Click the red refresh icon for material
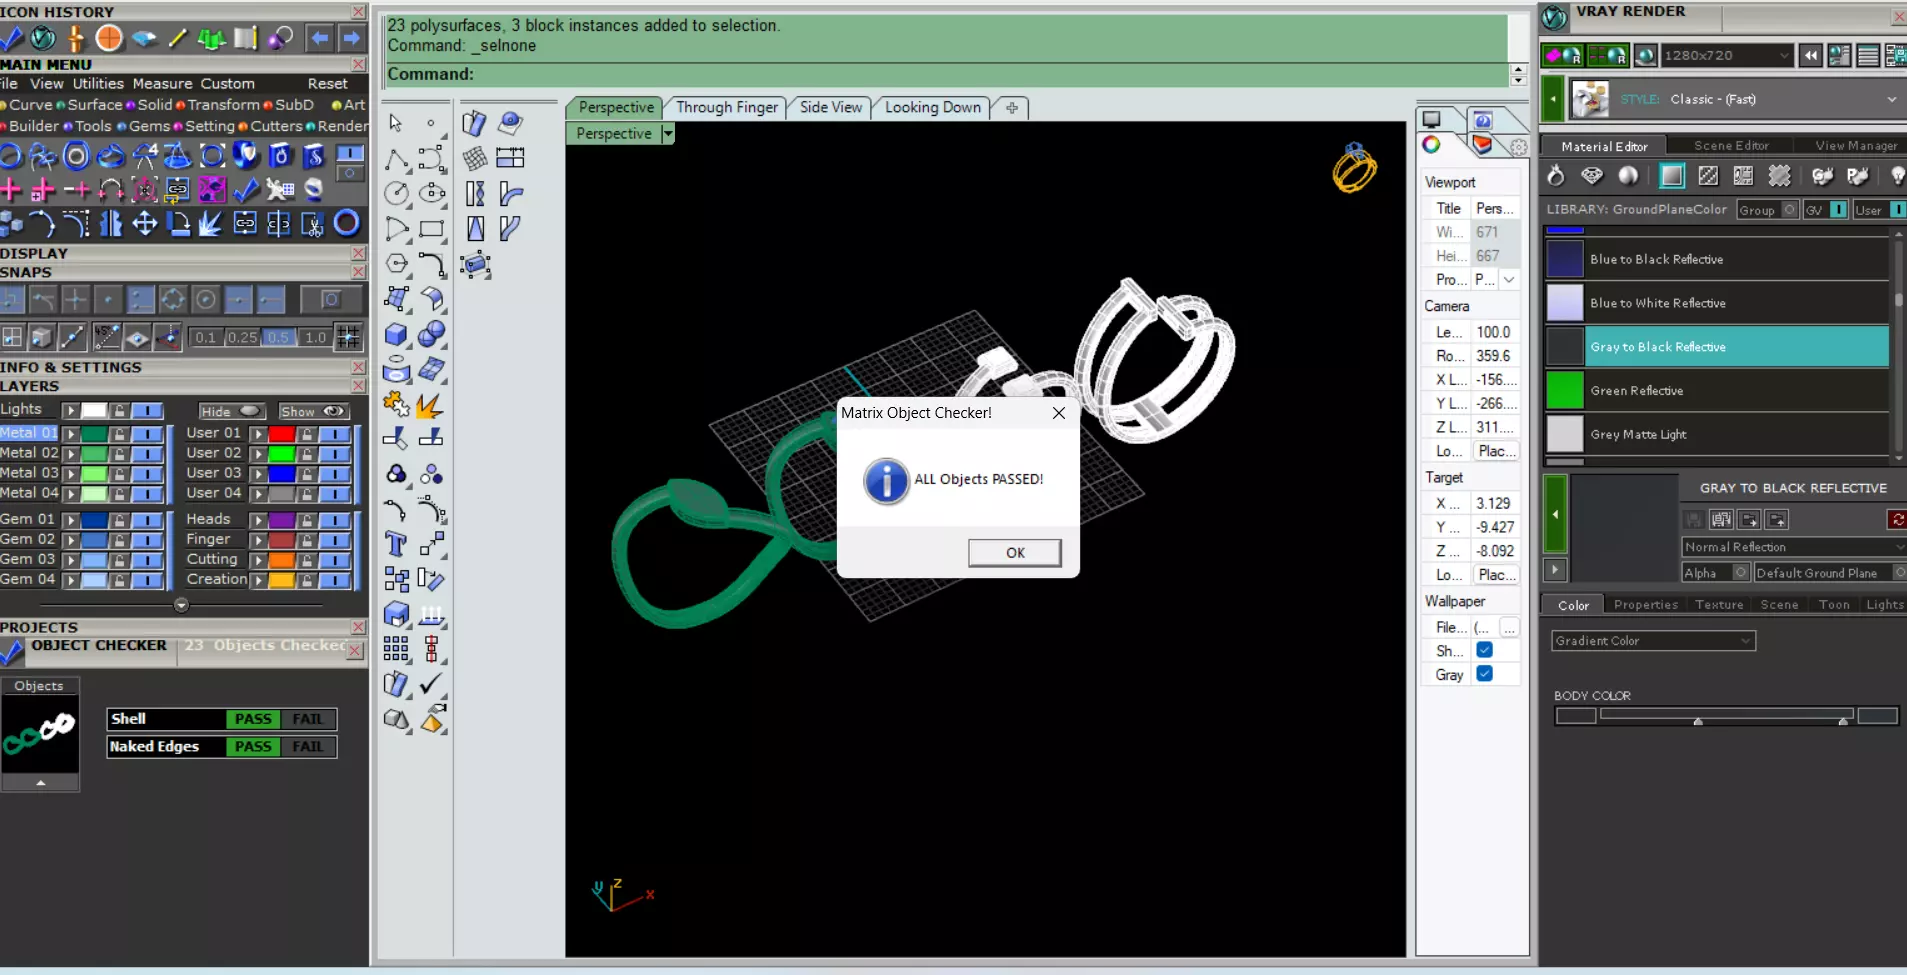Viewport: 1907px width, 975px height. (1896, 519)
